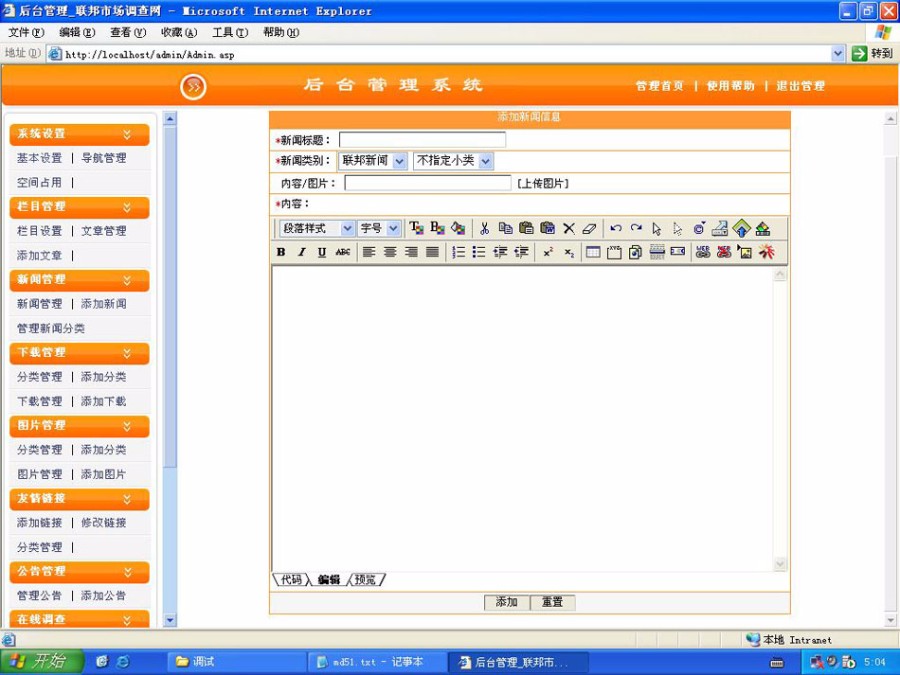Open the 管理首页 header link

click(660, 86)
